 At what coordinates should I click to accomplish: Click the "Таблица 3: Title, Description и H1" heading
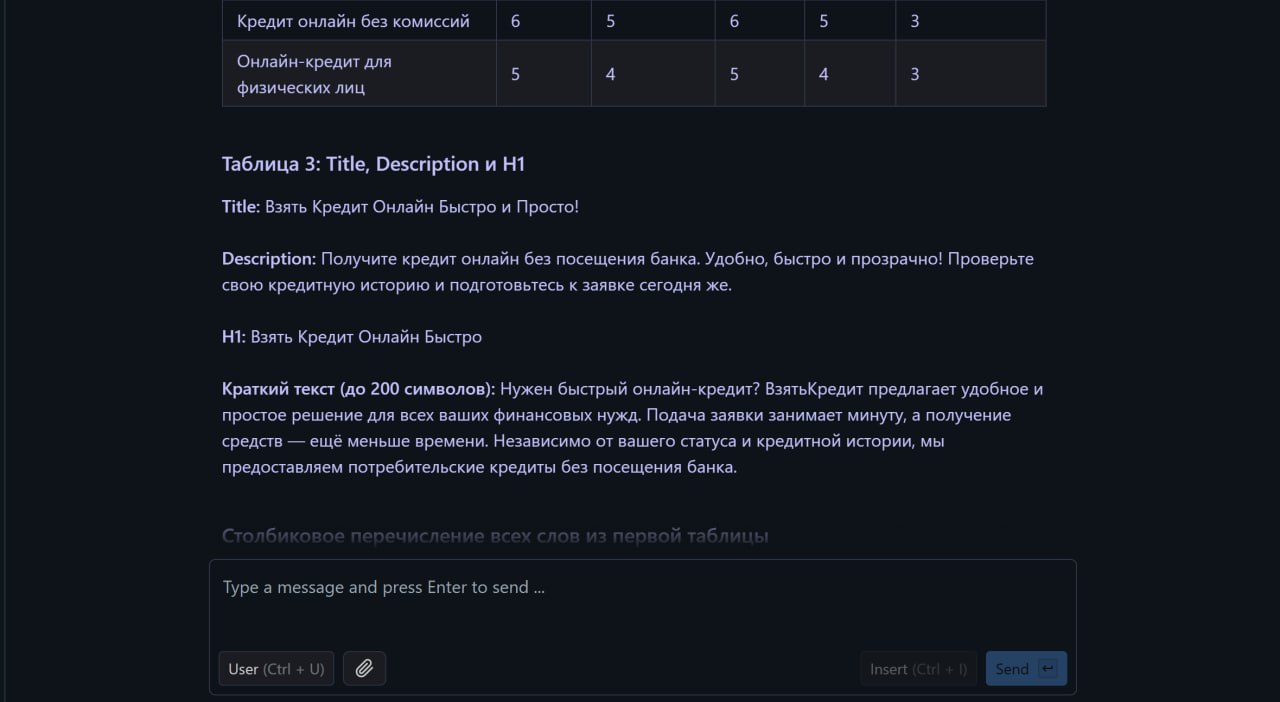373,164
